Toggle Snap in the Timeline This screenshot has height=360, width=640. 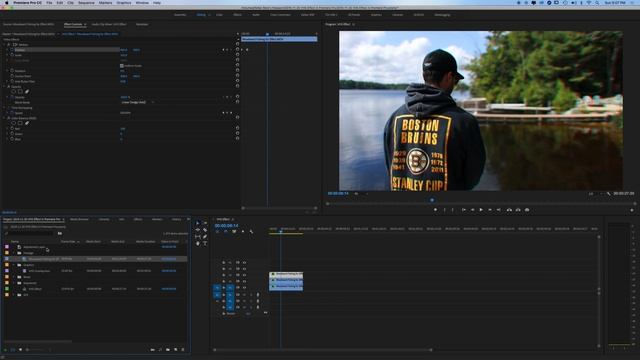click(x=226, y=231)
